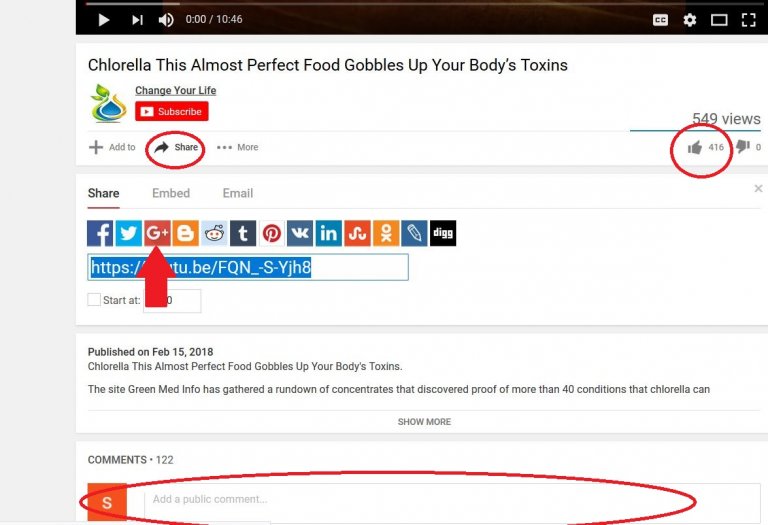Toggle closed captions CC button

point(660,20)
